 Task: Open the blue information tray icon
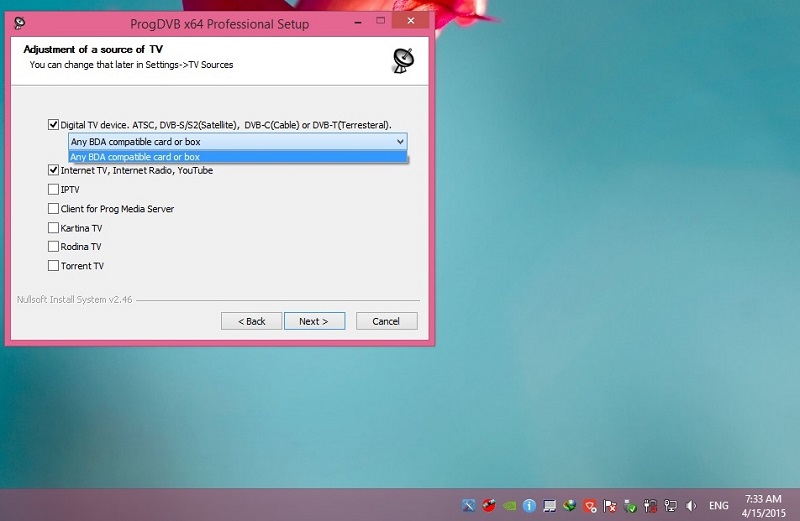[530, 505]
